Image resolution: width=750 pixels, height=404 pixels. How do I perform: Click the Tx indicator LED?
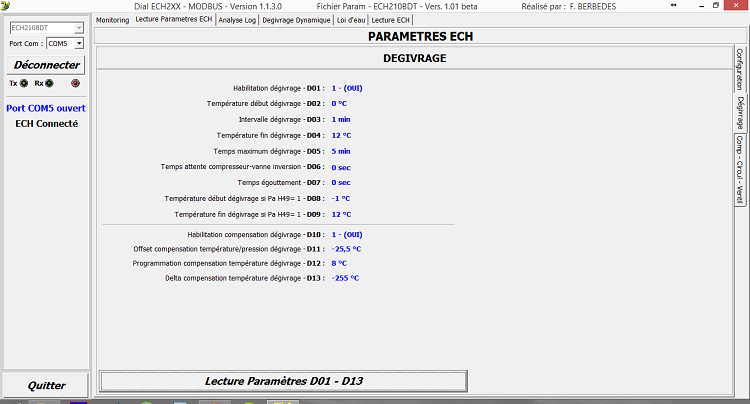coord(23,84)
